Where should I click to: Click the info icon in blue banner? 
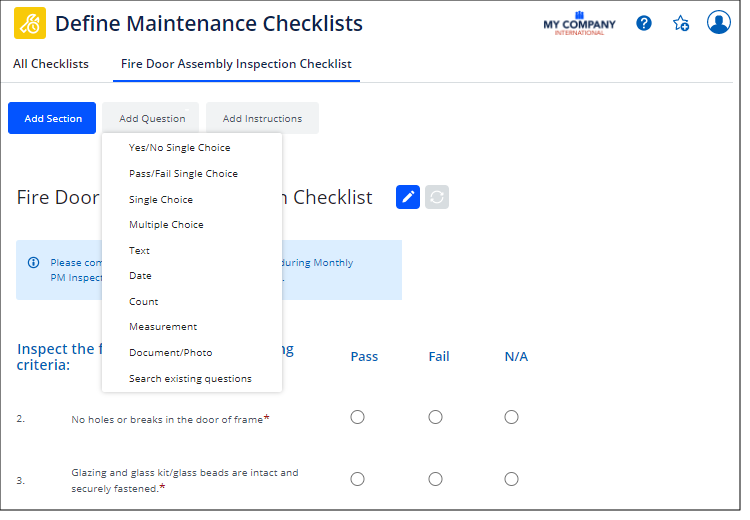click(x=33, y=263)
